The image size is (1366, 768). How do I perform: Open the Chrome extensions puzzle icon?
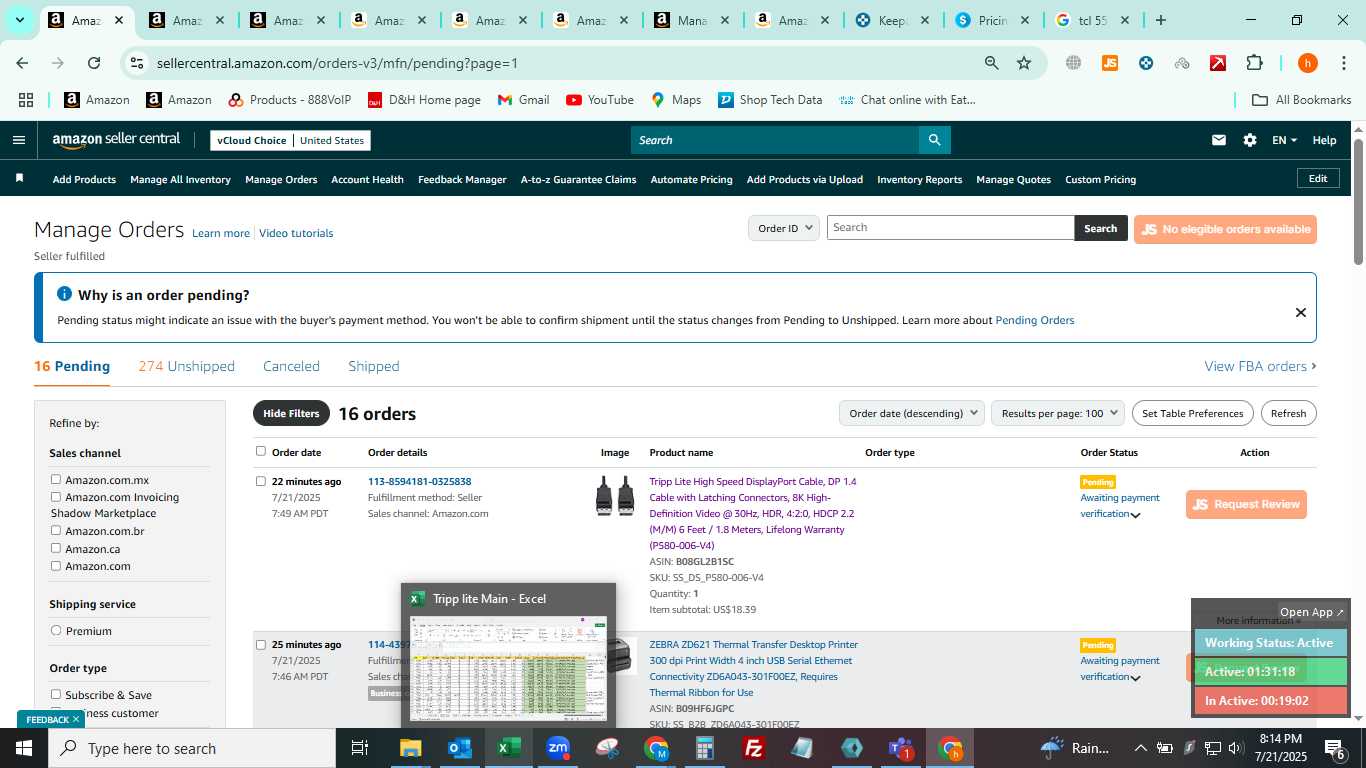(x=1254, y=63)
